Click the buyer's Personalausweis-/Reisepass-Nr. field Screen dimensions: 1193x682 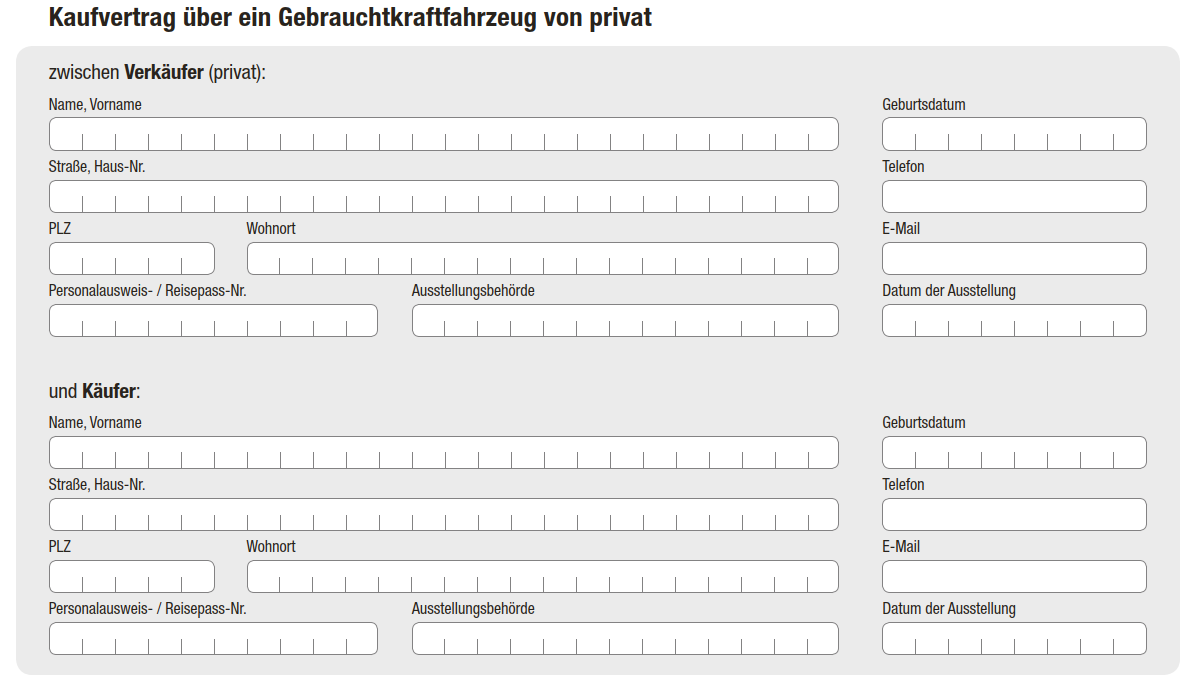(213, 639)
